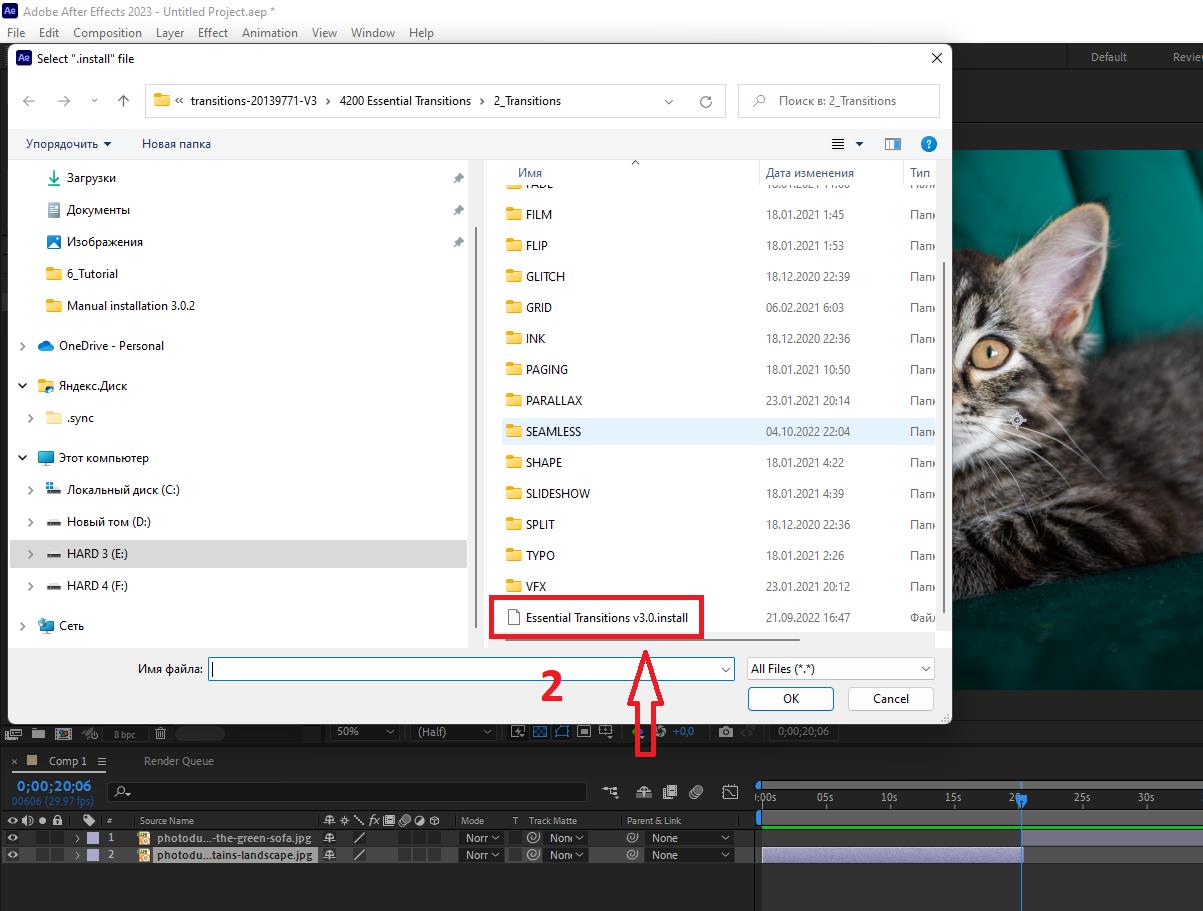The image size is (1203, 911).
Task: Click the shy switch on layer 1
Action: [x=330, y=838]
